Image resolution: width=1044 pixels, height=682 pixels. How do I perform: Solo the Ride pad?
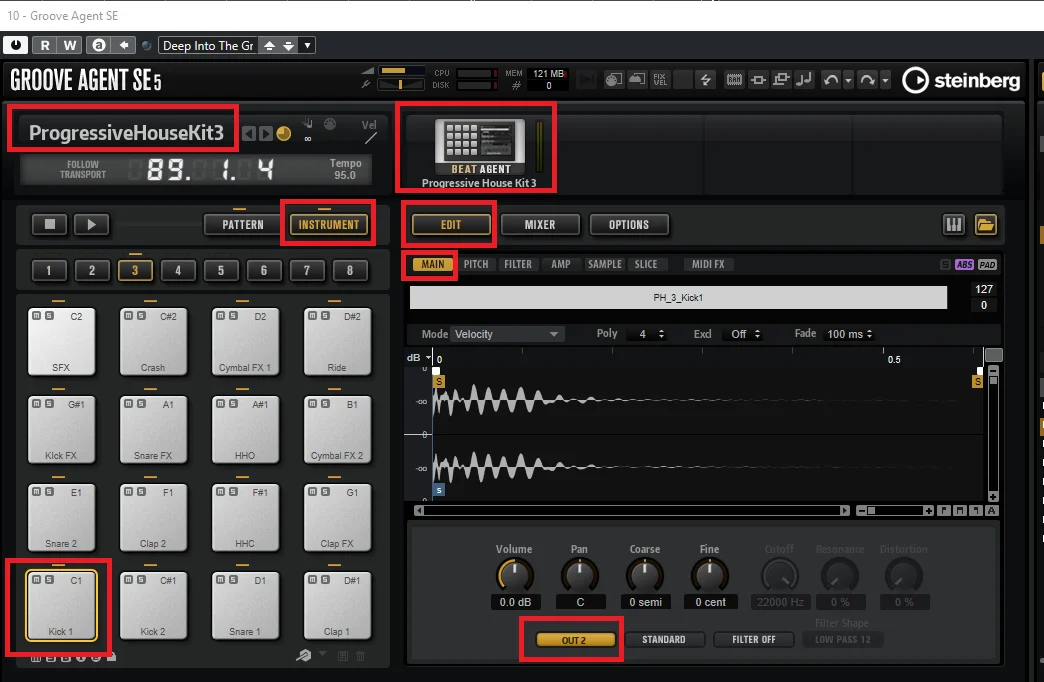pyautogui.click(x=325, y=316)
